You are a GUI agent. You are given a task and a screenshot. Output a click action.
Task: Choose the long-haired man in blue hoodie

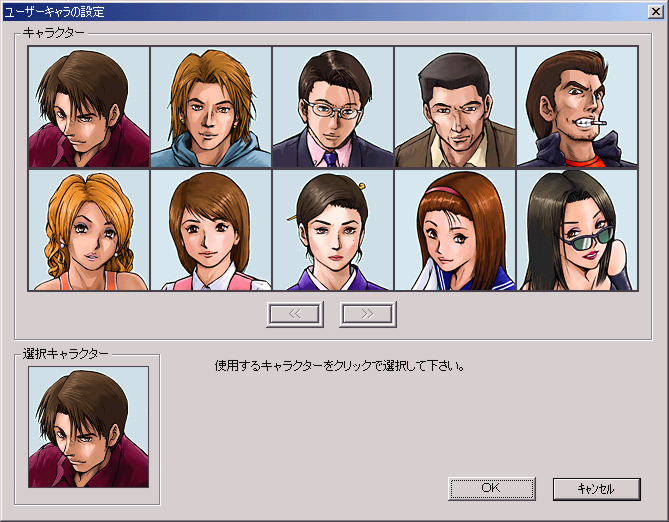pos(211,108)
